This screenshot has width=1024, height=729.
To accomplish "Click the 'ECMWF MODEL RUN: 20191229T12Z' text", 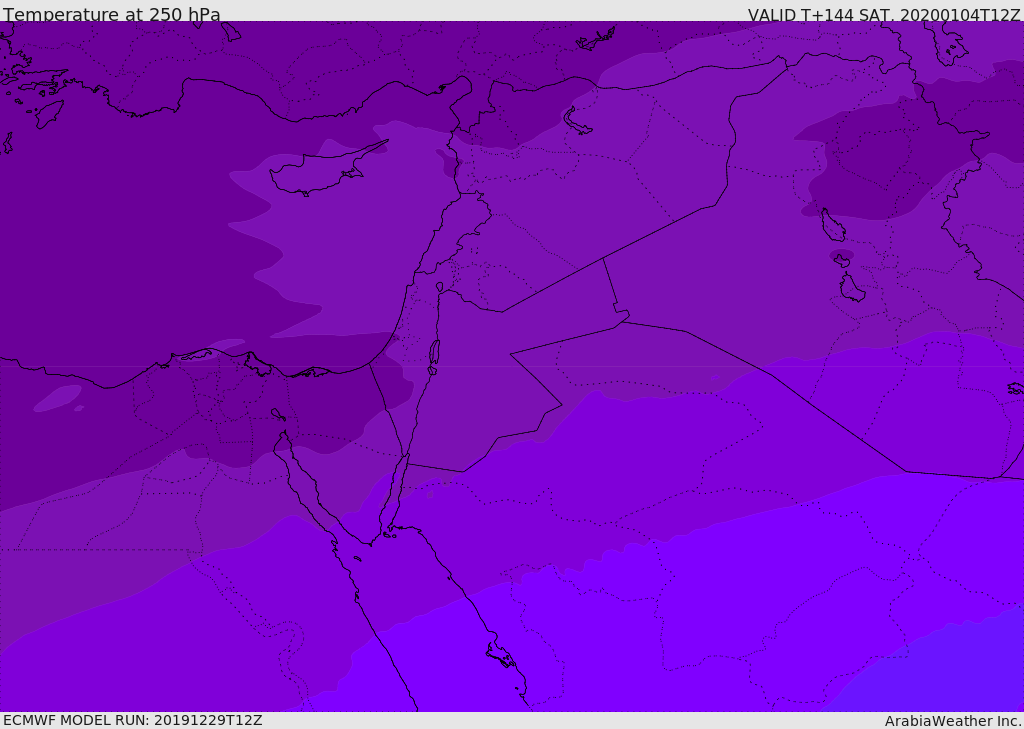I will 133,720.
